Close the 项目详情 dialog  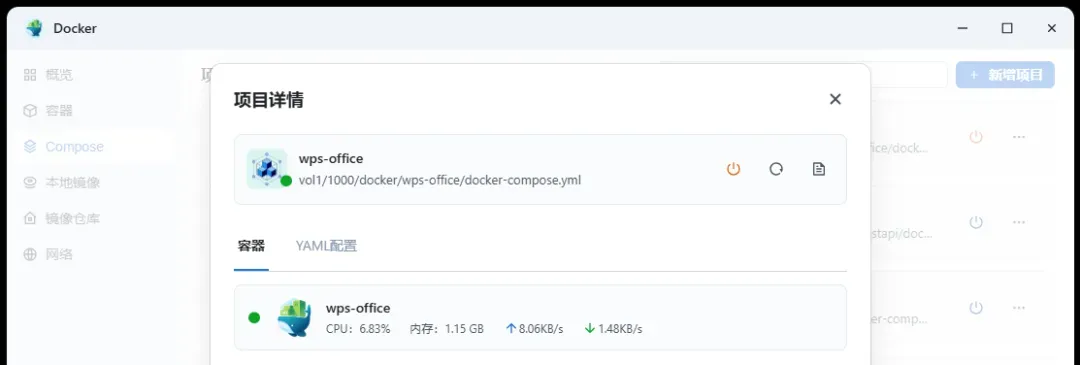click(x=835, y=99)
